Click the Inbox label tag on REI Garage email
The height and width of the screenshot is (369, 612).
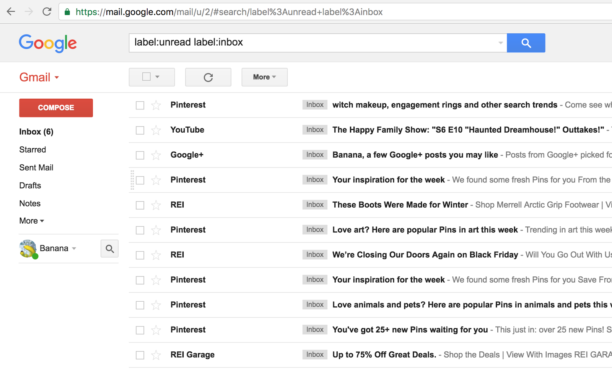point(315,355)
